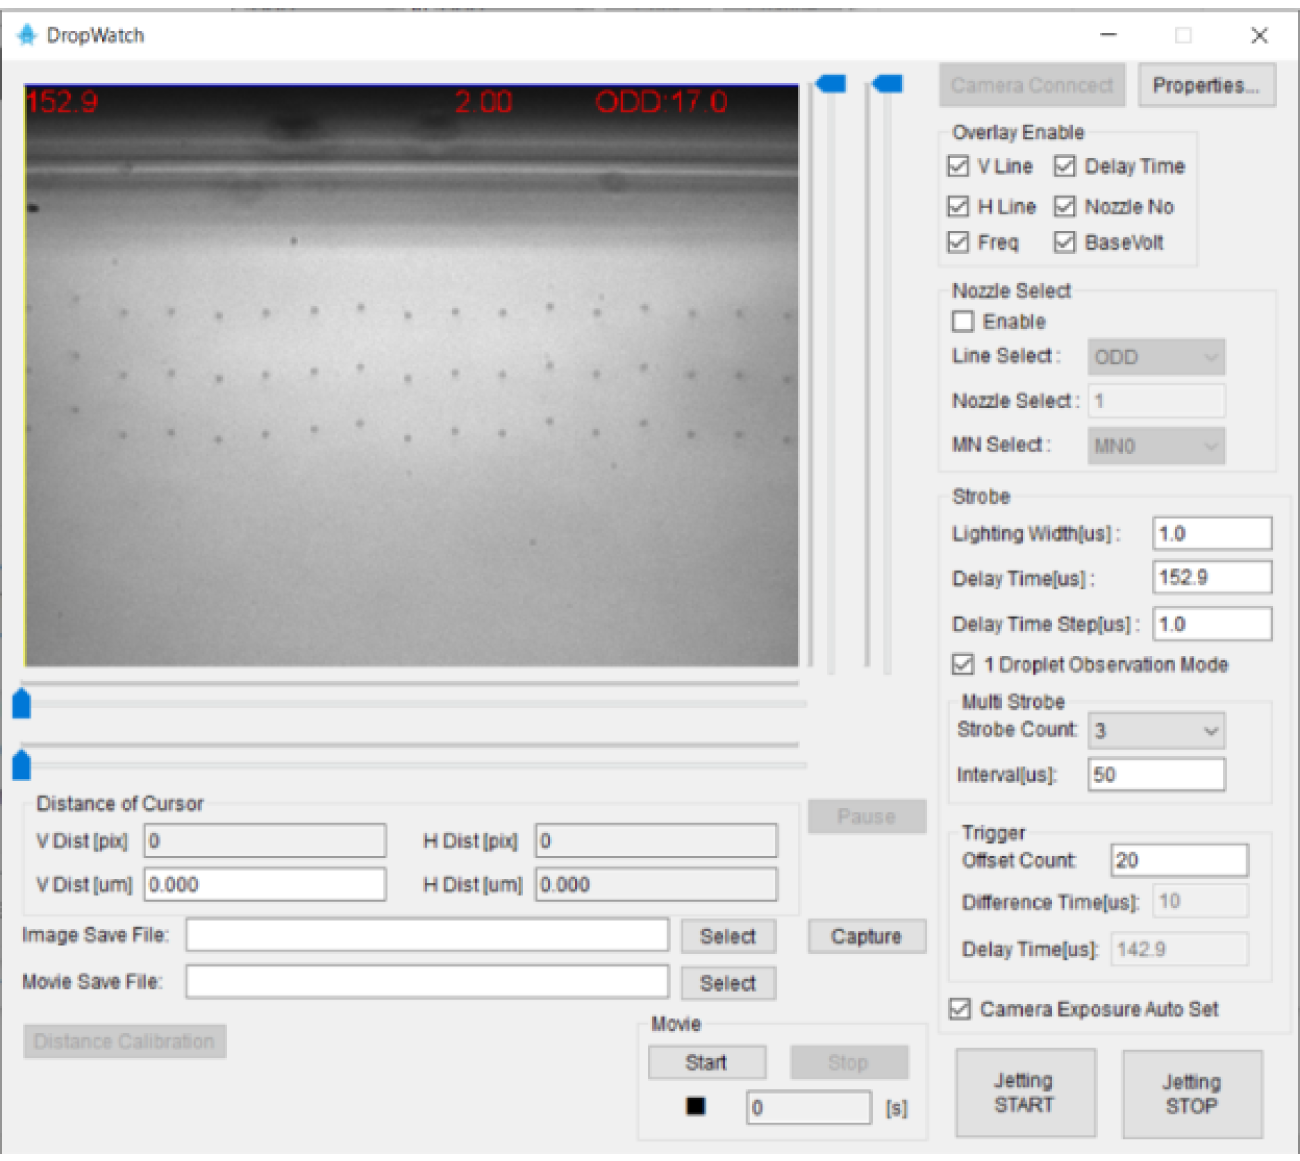1300x1161 pixels.
Task: Click the black stop-square icon in Movie section
Action: click(695, 1107)
